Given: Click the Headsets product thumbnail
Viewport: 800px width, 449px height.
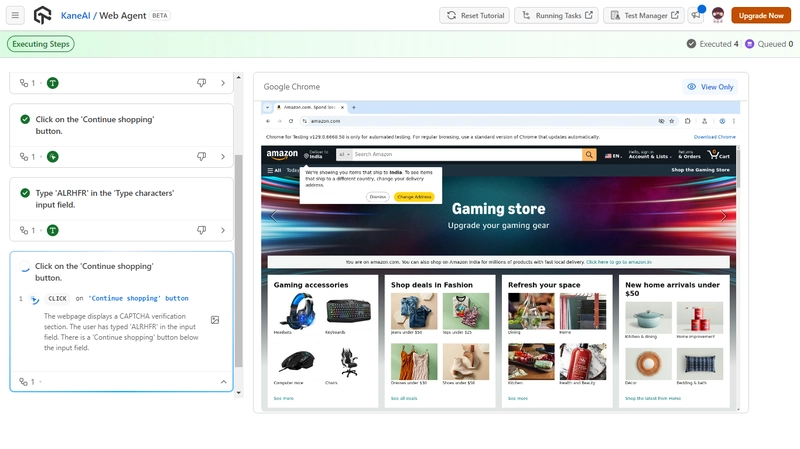Looking at the screenshot, I should tap(297, 311).
